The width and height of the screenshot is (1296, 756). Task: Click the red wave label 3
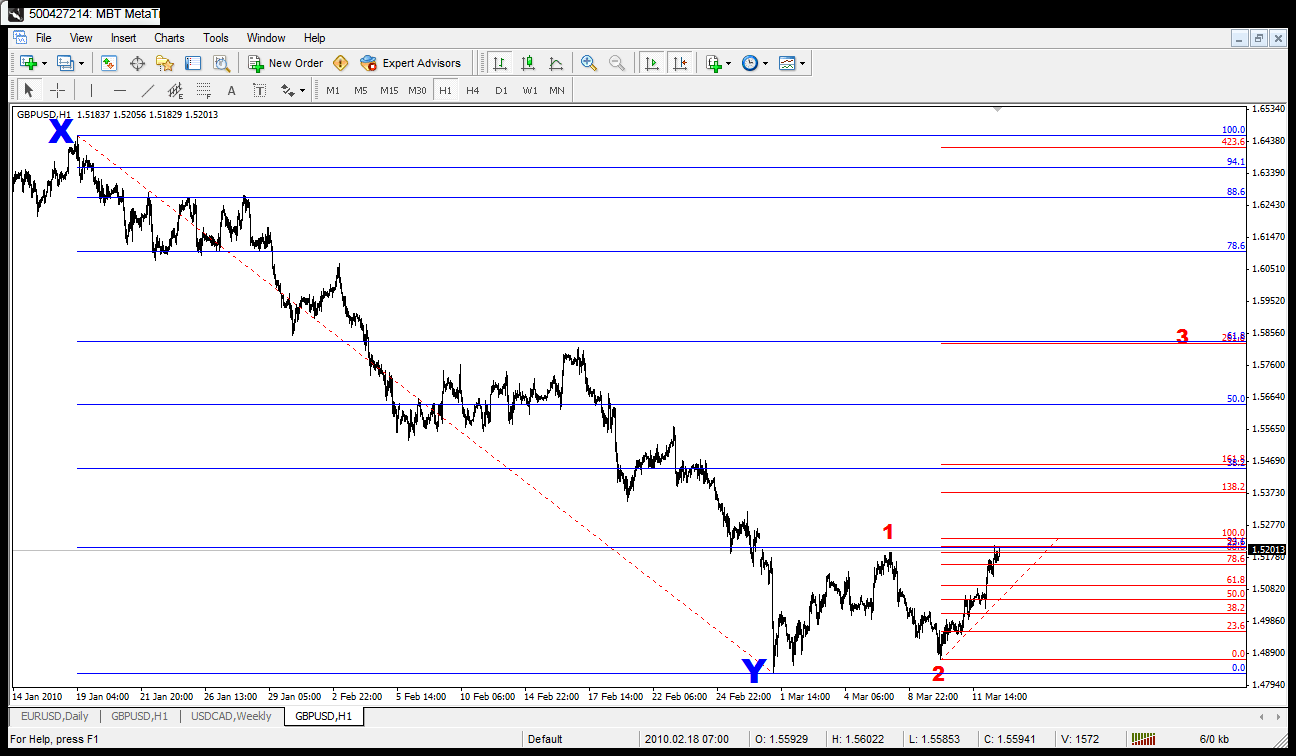[1182, 337]
